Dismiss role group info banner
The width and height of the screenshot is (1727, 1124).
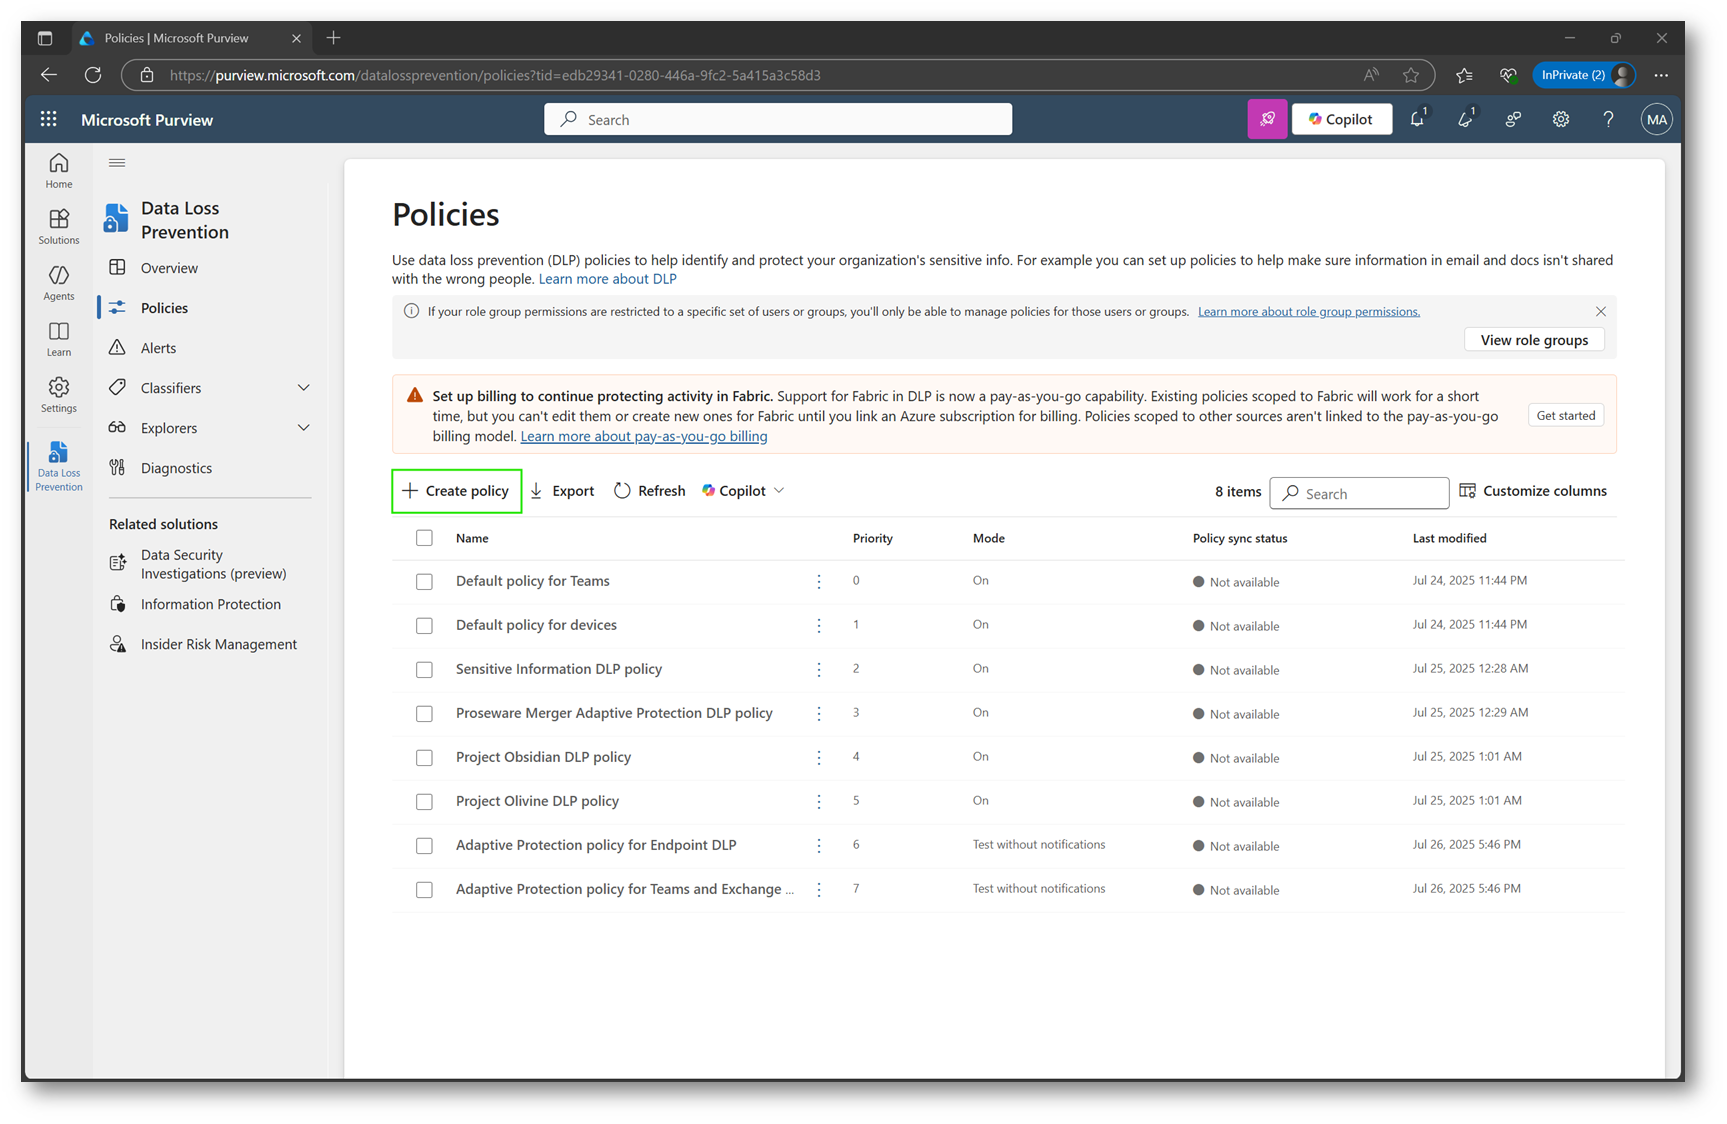[1601, 311]
